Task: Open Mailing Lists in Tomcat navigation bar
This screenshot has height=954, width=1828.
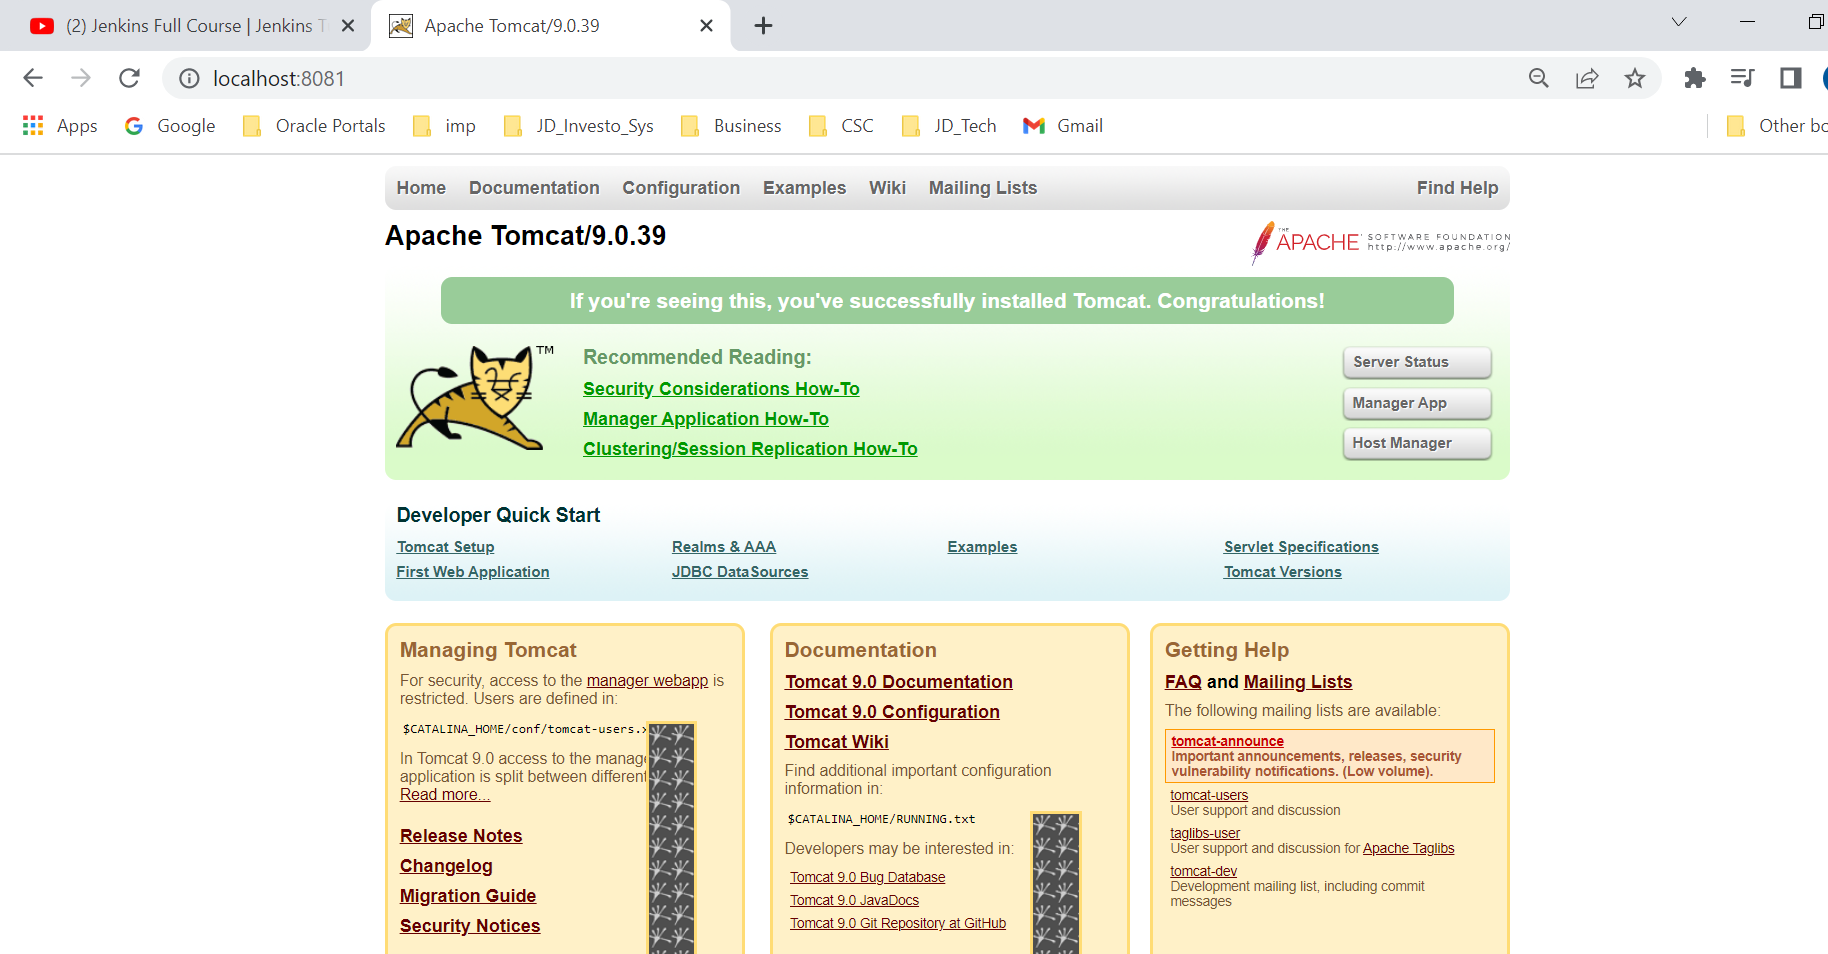Action: coord(983,188)
